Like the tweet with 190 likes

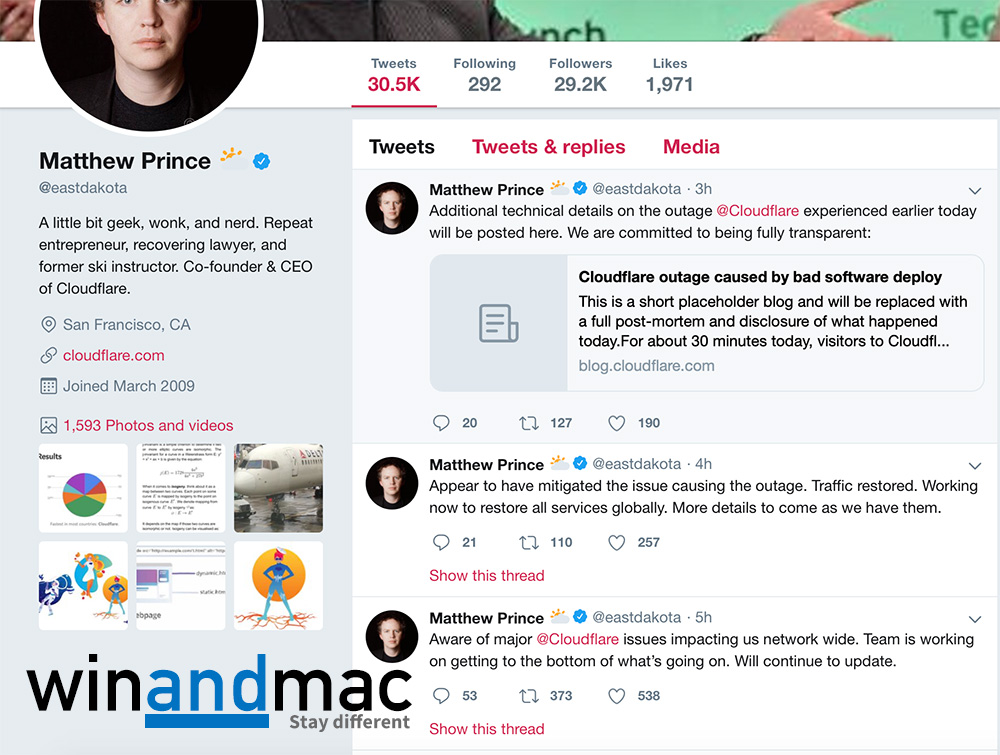[x=616, y=423]
